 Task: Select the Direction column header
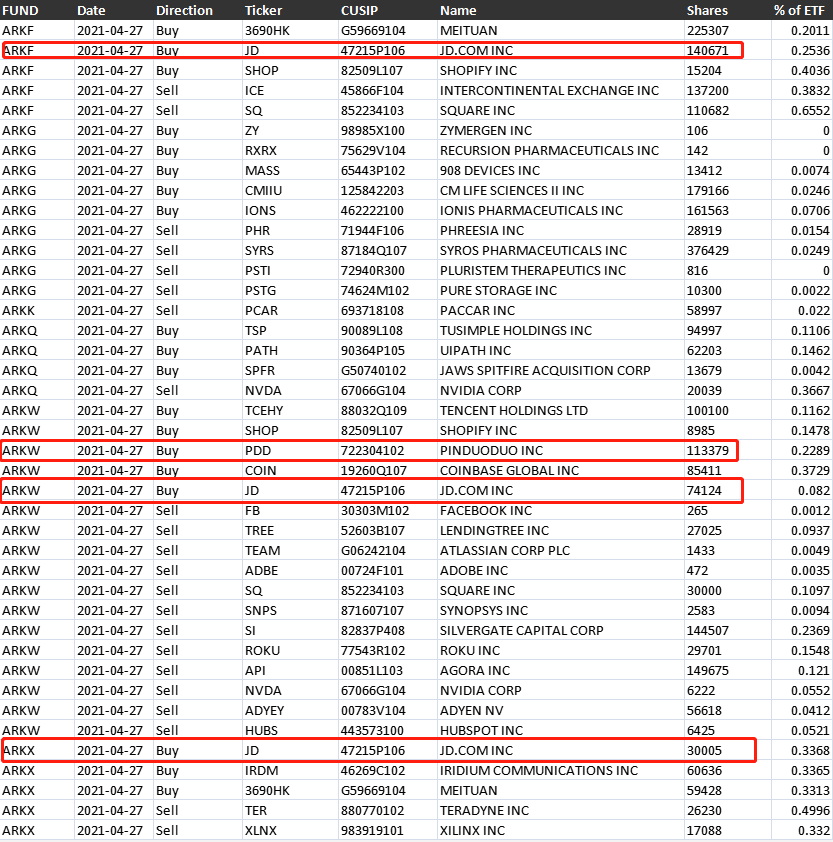[184, 10]
